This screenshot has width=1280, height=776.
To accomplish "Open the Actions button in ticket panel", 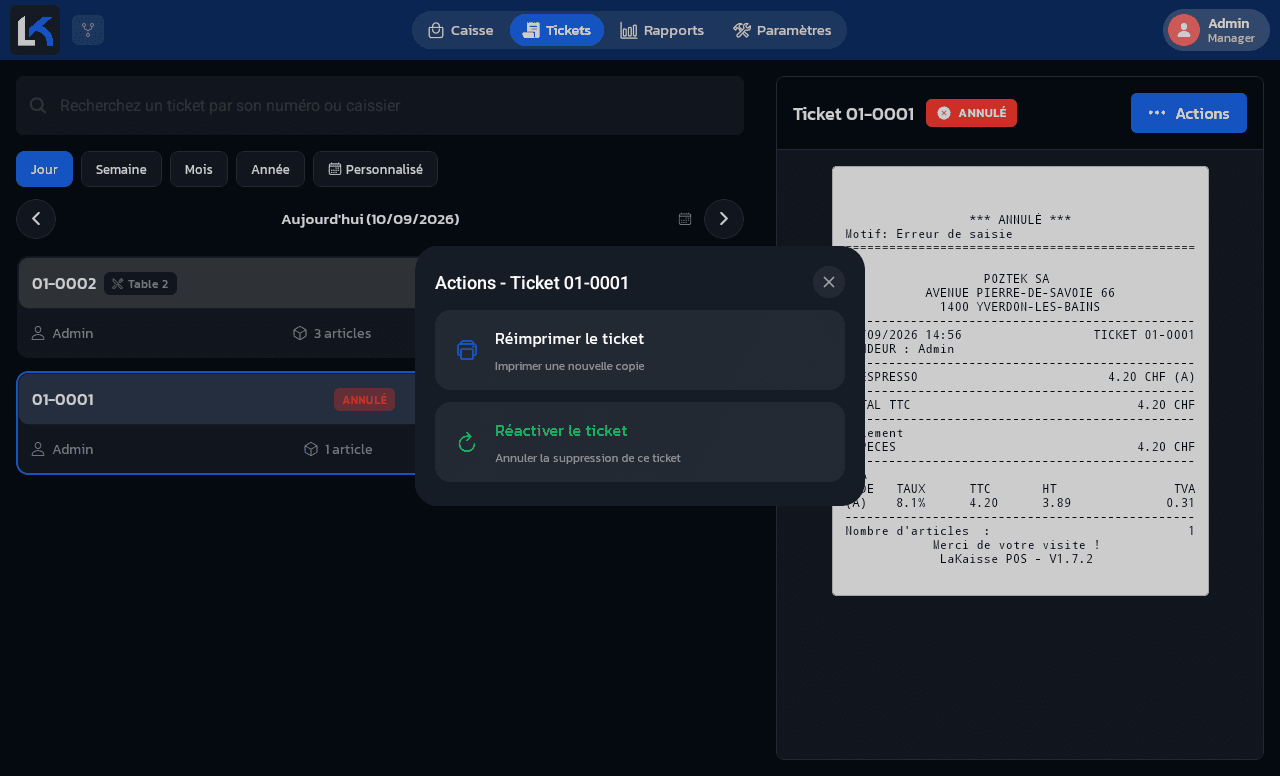I will pos(1189,113).
